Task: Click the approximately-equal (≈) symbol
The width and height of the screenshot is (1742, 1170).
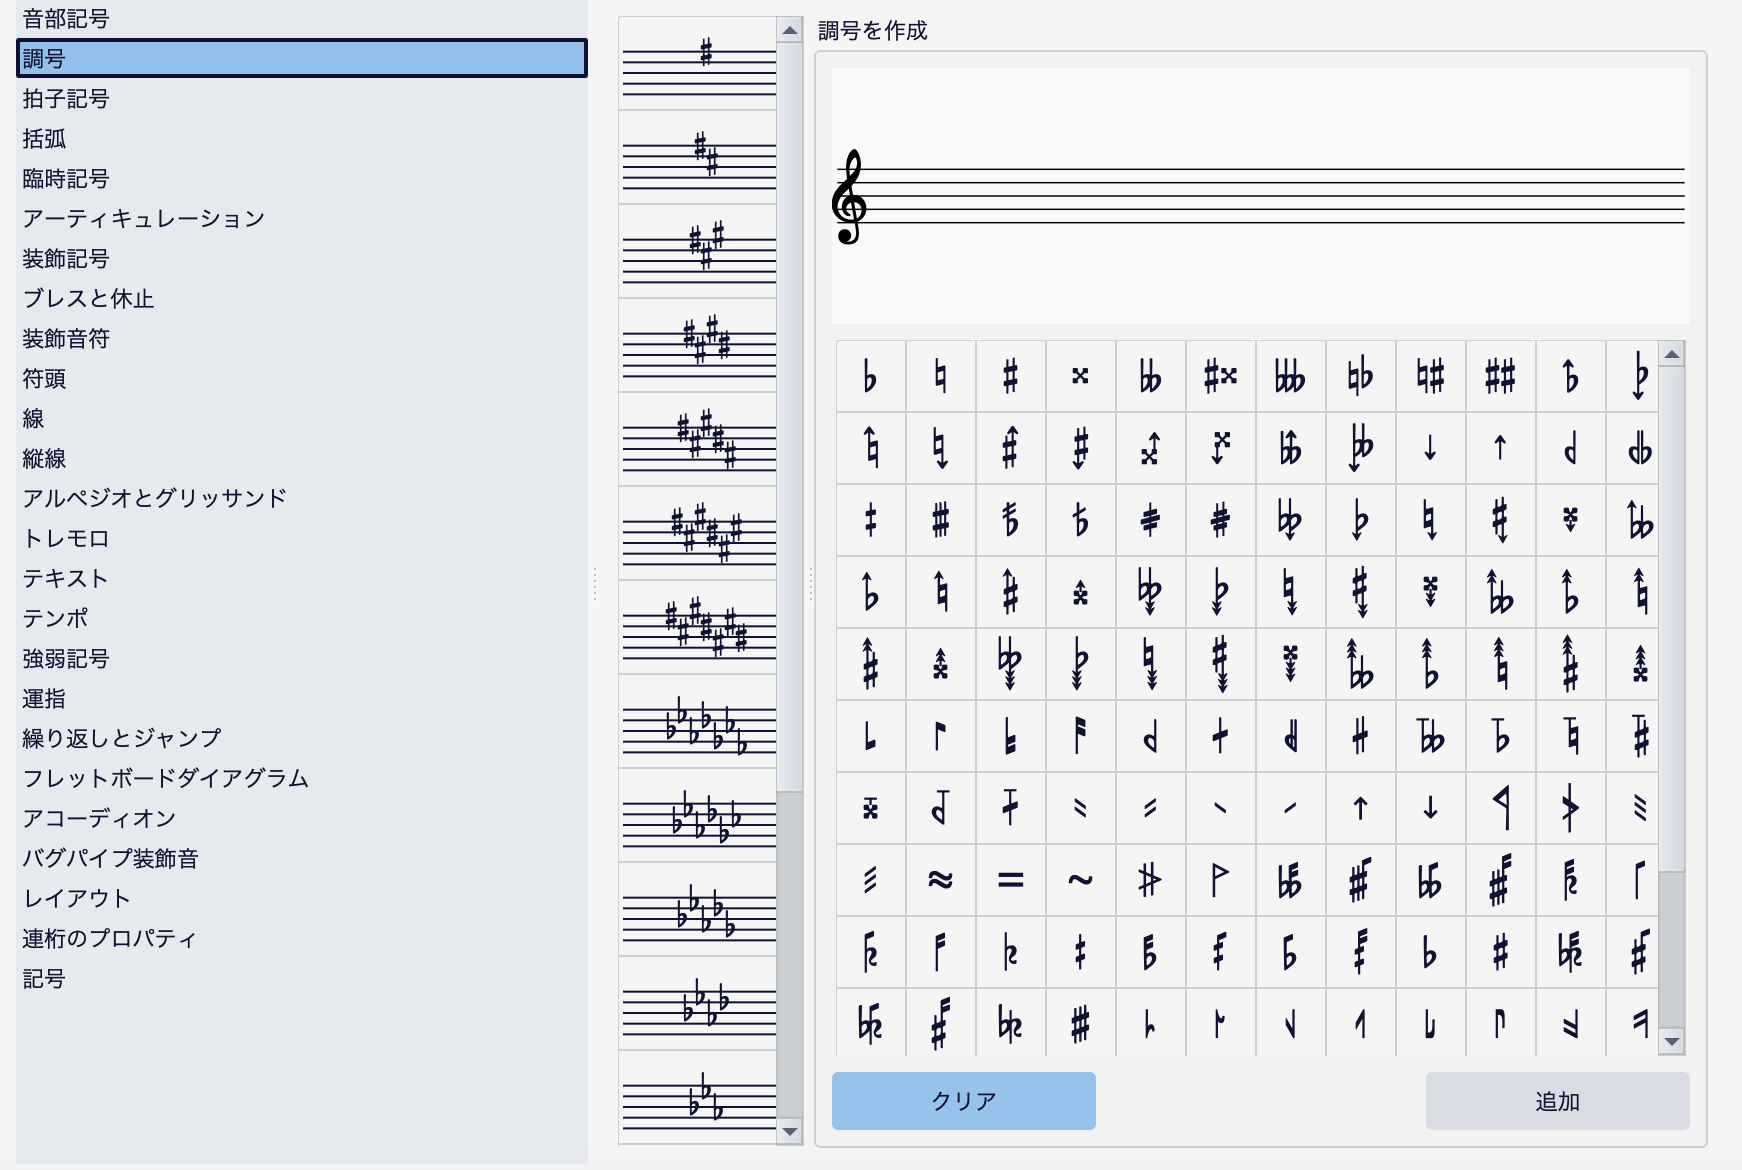Action: coord(940,881)
